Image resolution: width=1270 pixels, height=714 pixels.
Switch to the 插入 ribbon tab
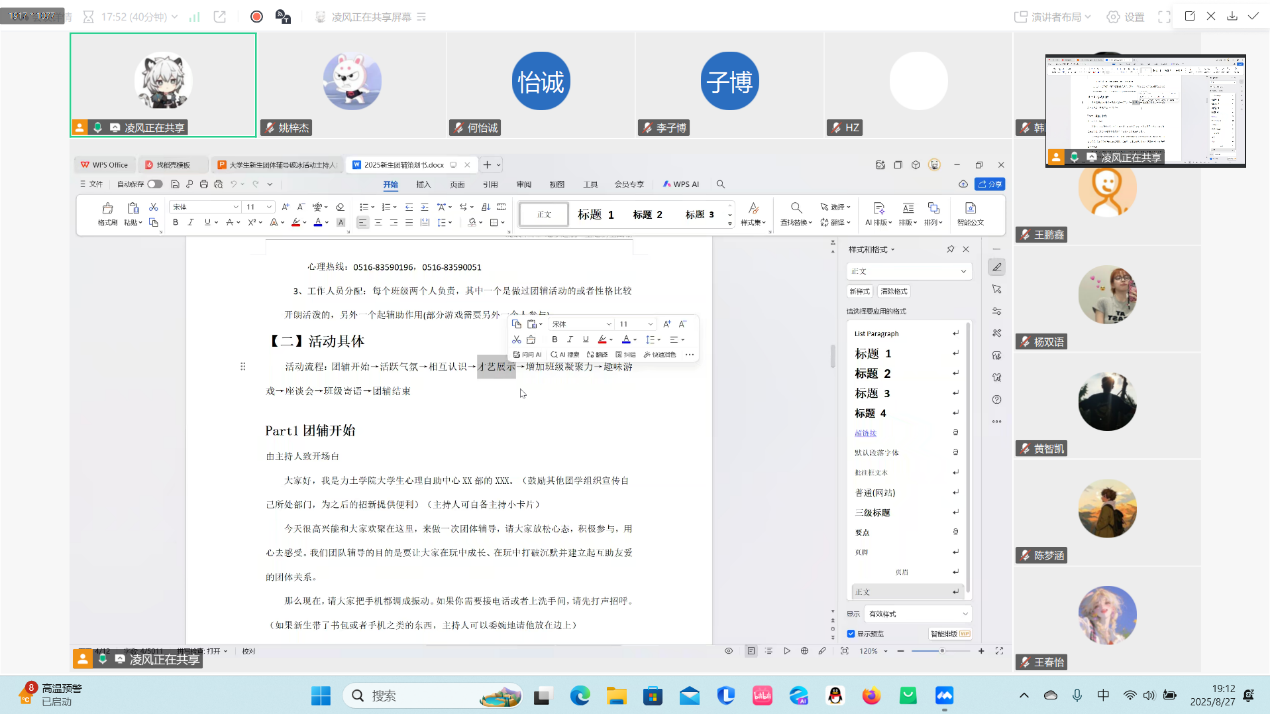coord(423,184)
